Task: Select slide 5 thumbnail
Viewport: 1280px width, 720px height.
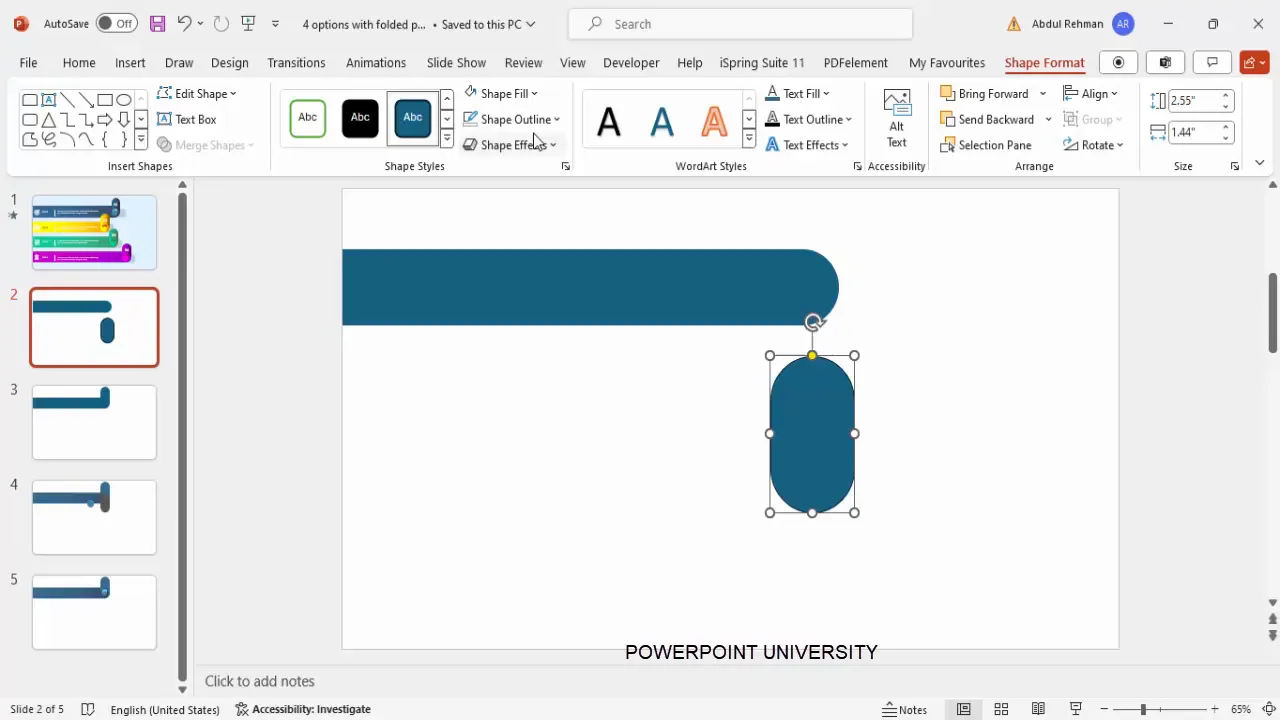Action: coord(94,612)
